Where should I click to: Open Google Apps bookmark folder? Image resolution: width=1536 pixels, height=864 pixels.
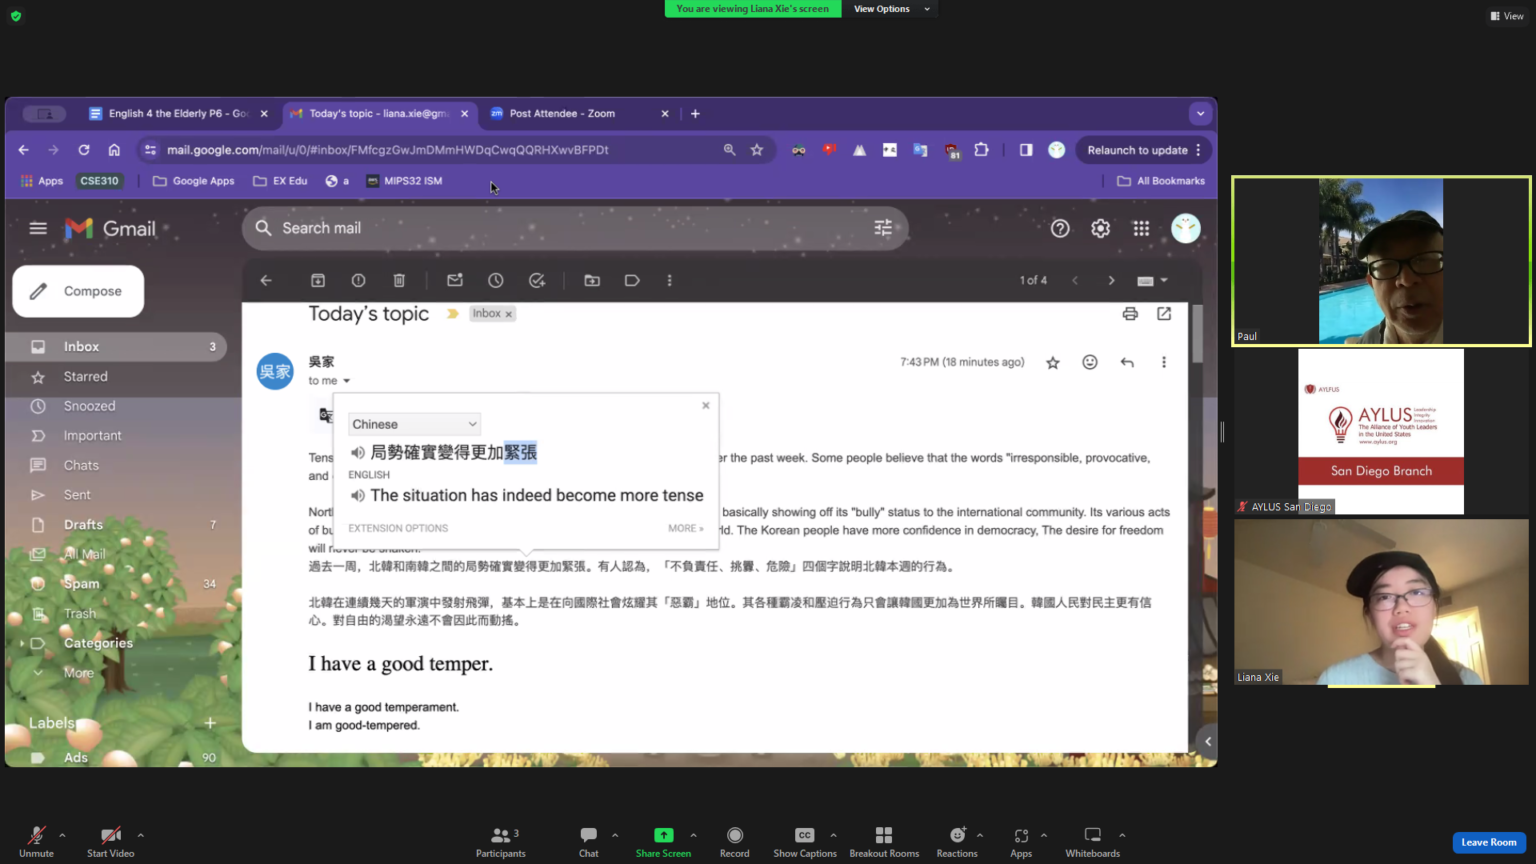194,181
